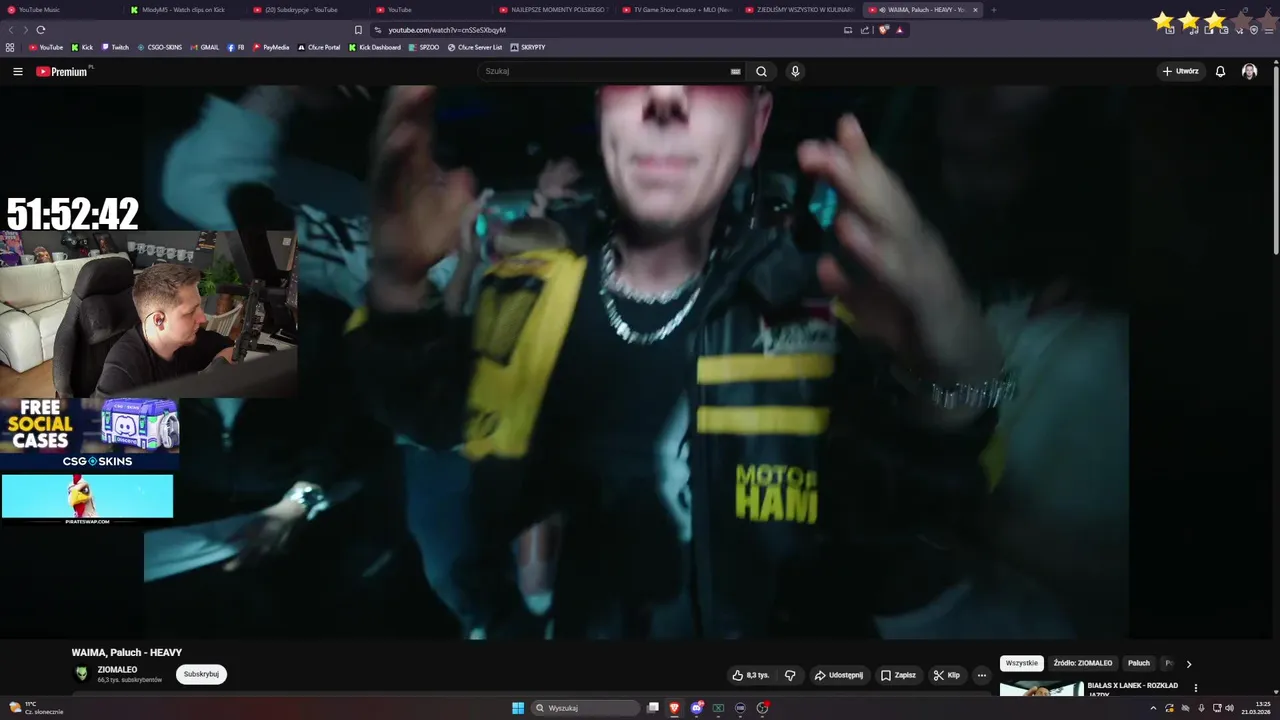1280x720 pixels.
Task: Click the magnifier search button
Action: coord(761,71)
